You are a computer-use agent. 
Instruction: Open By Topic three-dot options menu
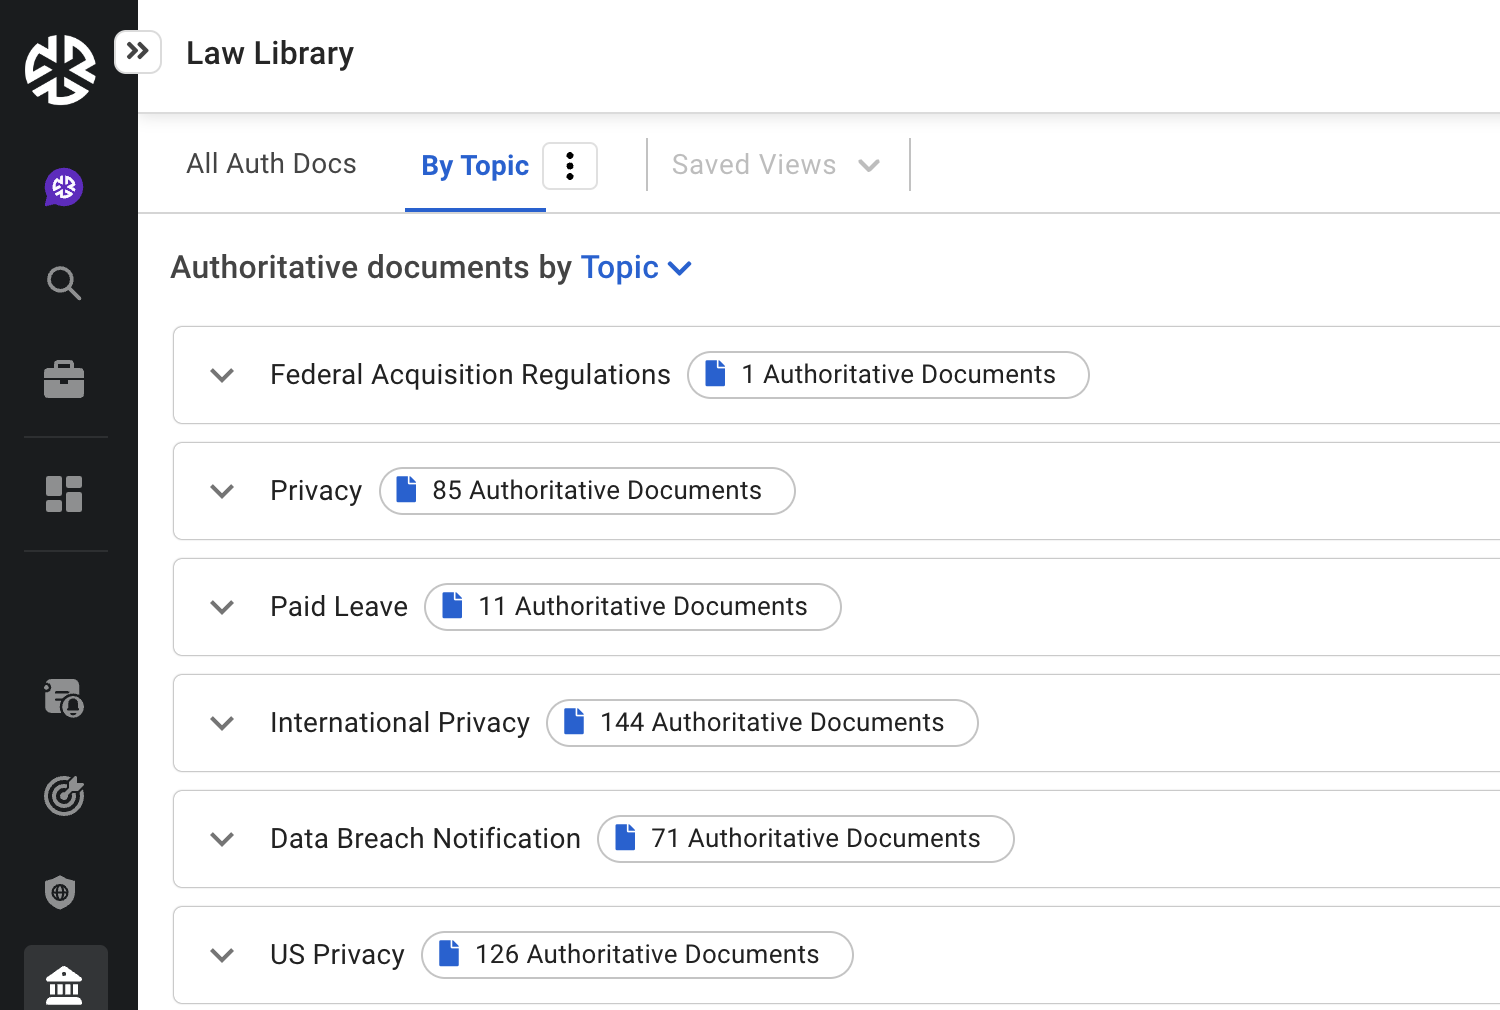570,166
